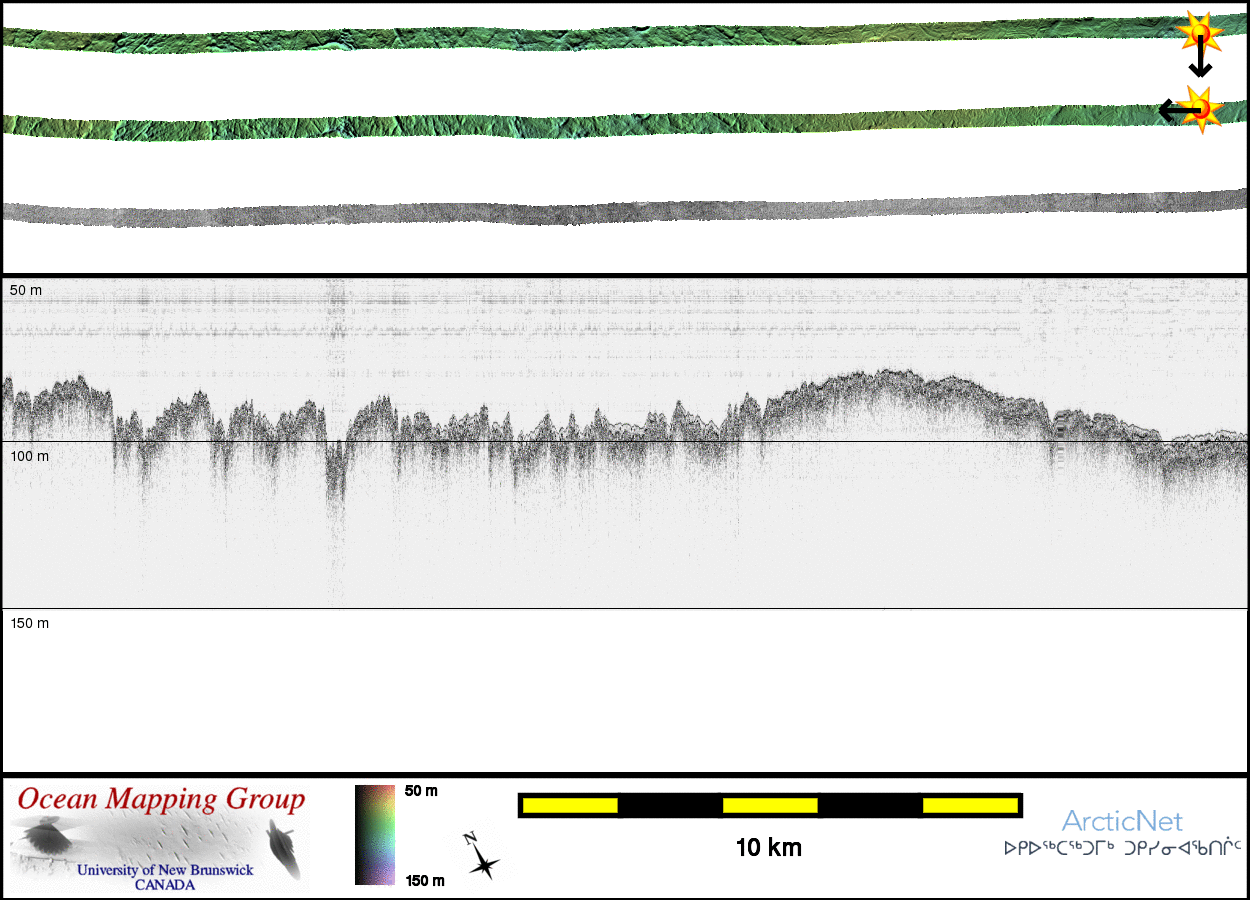Click the yellow-black distance scale bar
Screen dimensions: 1250x900
point(769,805)
